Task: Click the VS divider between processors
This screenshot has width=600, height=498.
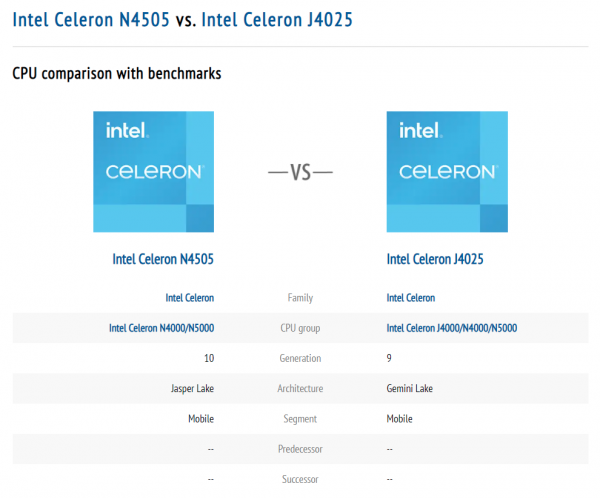Action: coord(300,172)
